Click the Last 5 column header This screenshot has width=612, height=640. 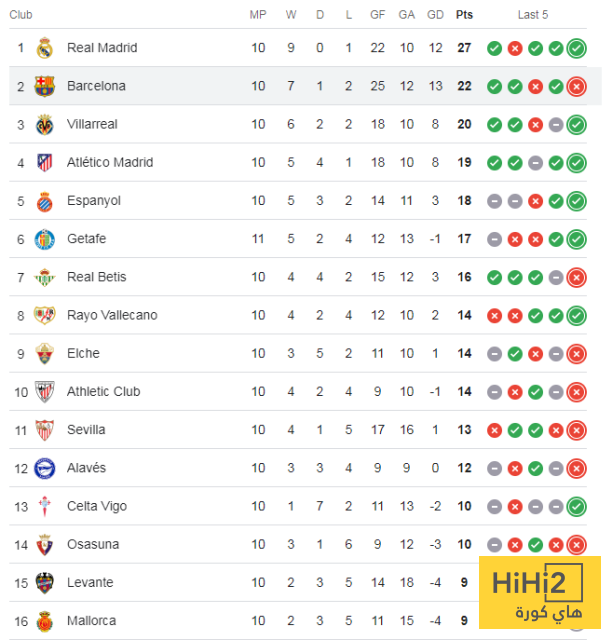click(532, 15)
